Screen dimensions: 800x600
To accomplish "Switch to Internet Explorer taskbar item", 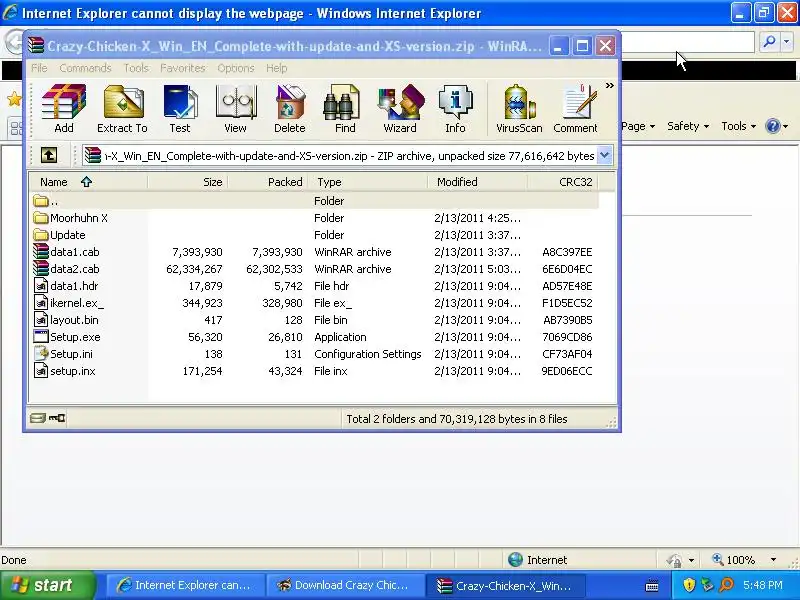I will point(185,585).
